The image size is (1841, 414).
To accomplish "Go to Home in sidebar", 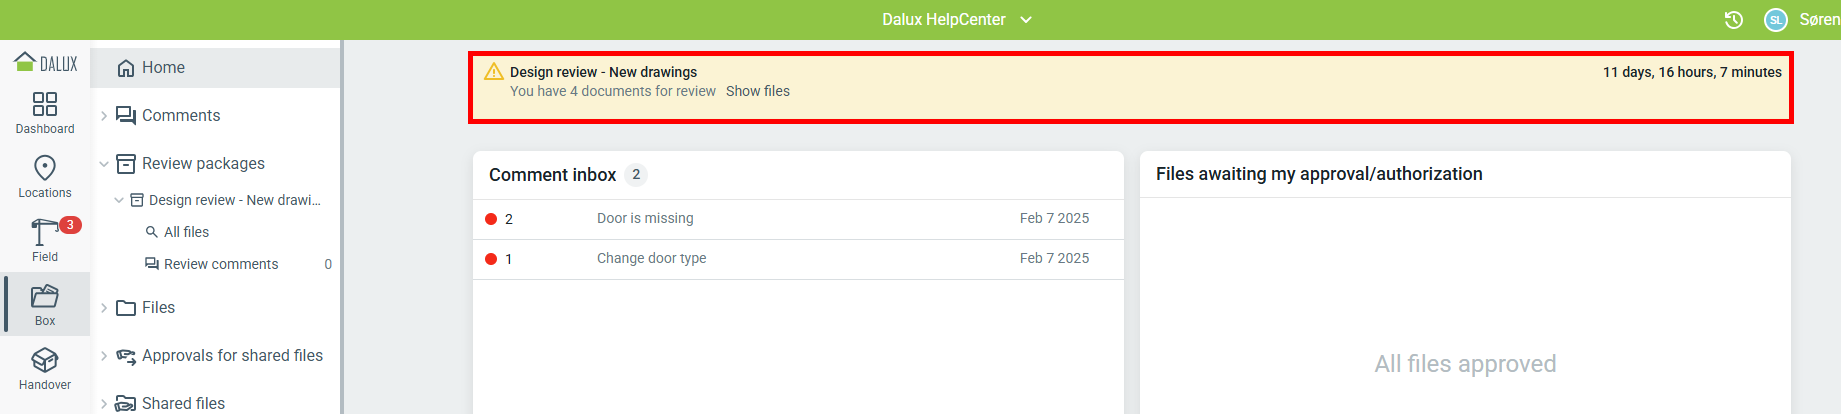I will pyautogui.click(x=163, y=68).
